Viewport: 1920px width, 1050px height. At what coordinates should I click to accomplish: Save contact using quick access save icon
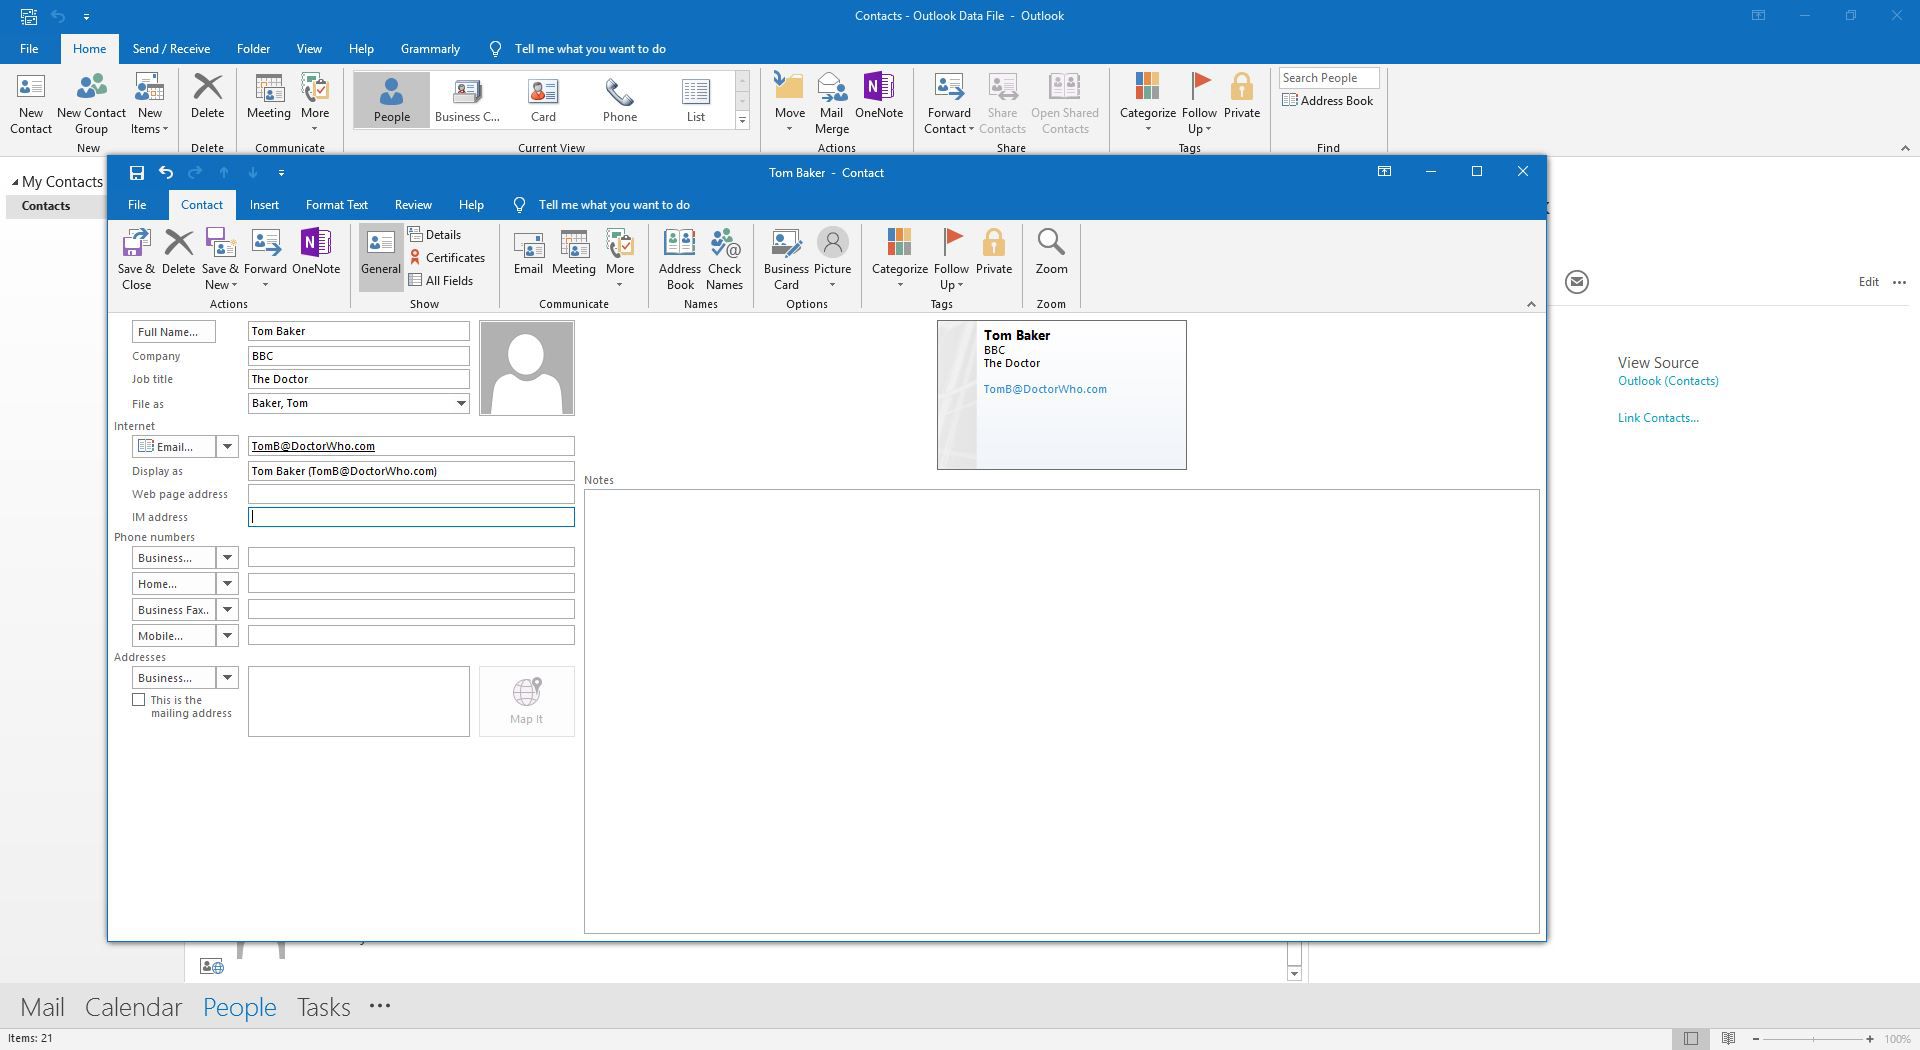(x=137, y=173)
